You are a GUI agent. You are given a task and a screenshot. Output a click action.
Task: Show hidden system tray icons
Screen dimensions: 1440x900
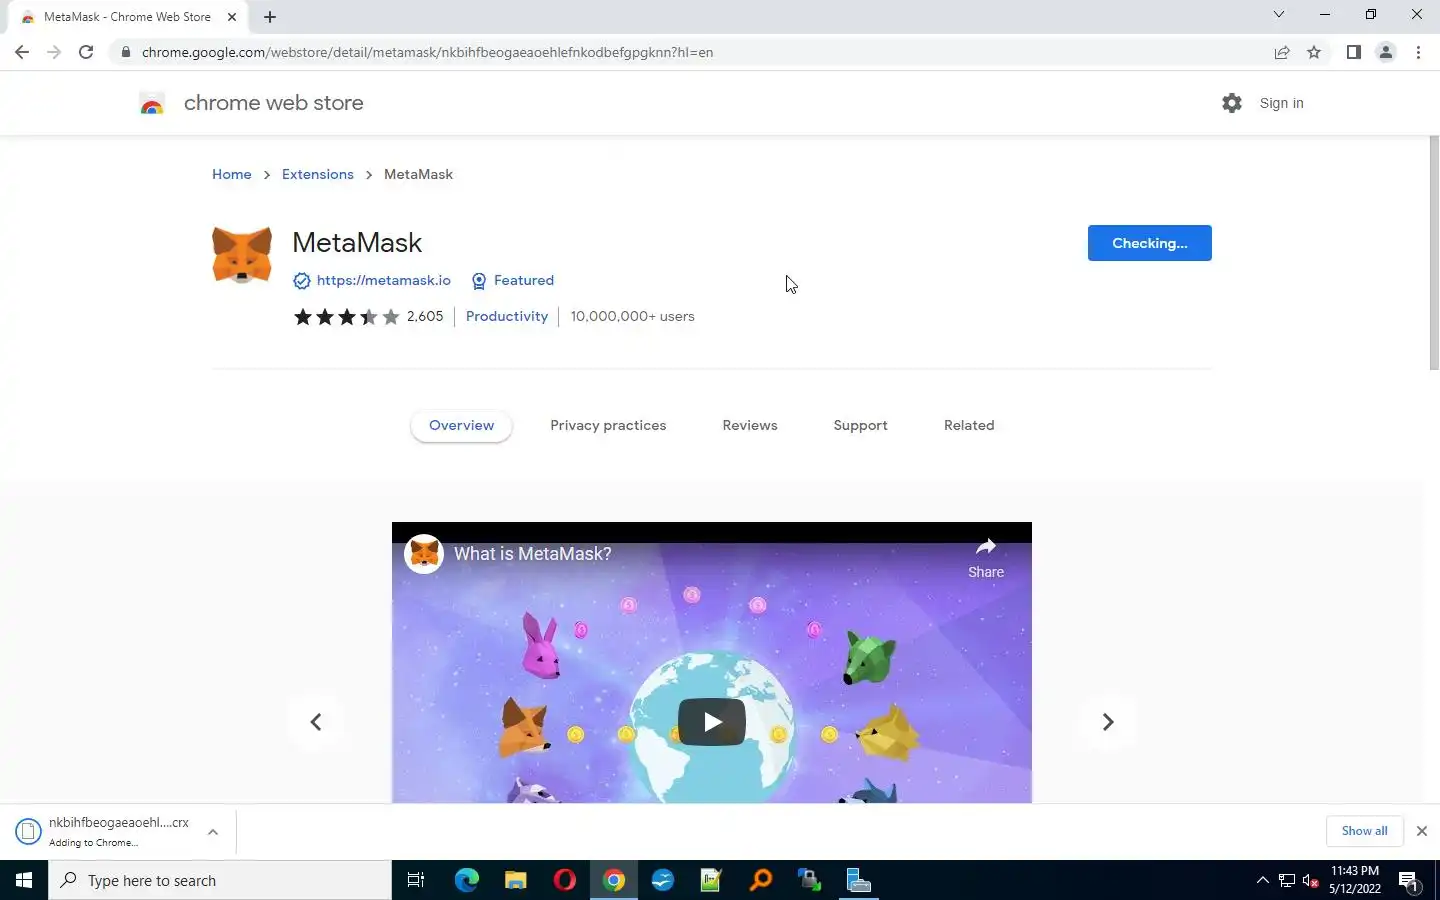coord(1262,880)
